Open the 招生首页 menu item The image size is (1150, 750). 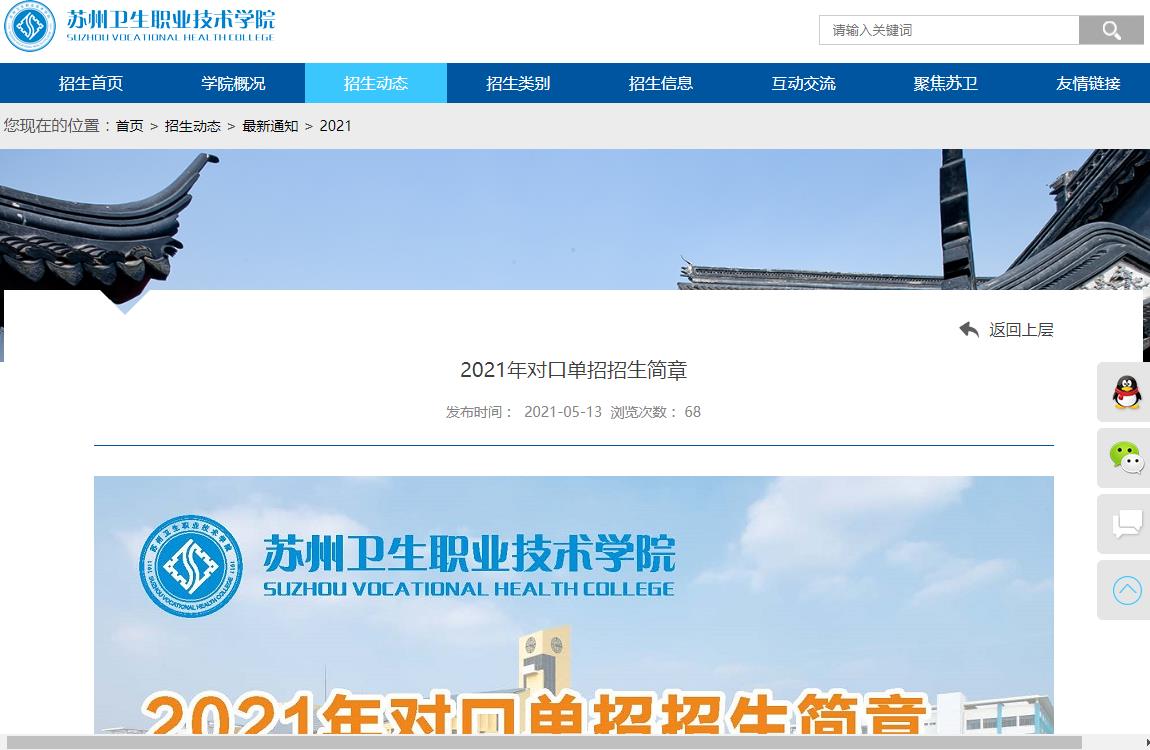[x=91, y=83]
